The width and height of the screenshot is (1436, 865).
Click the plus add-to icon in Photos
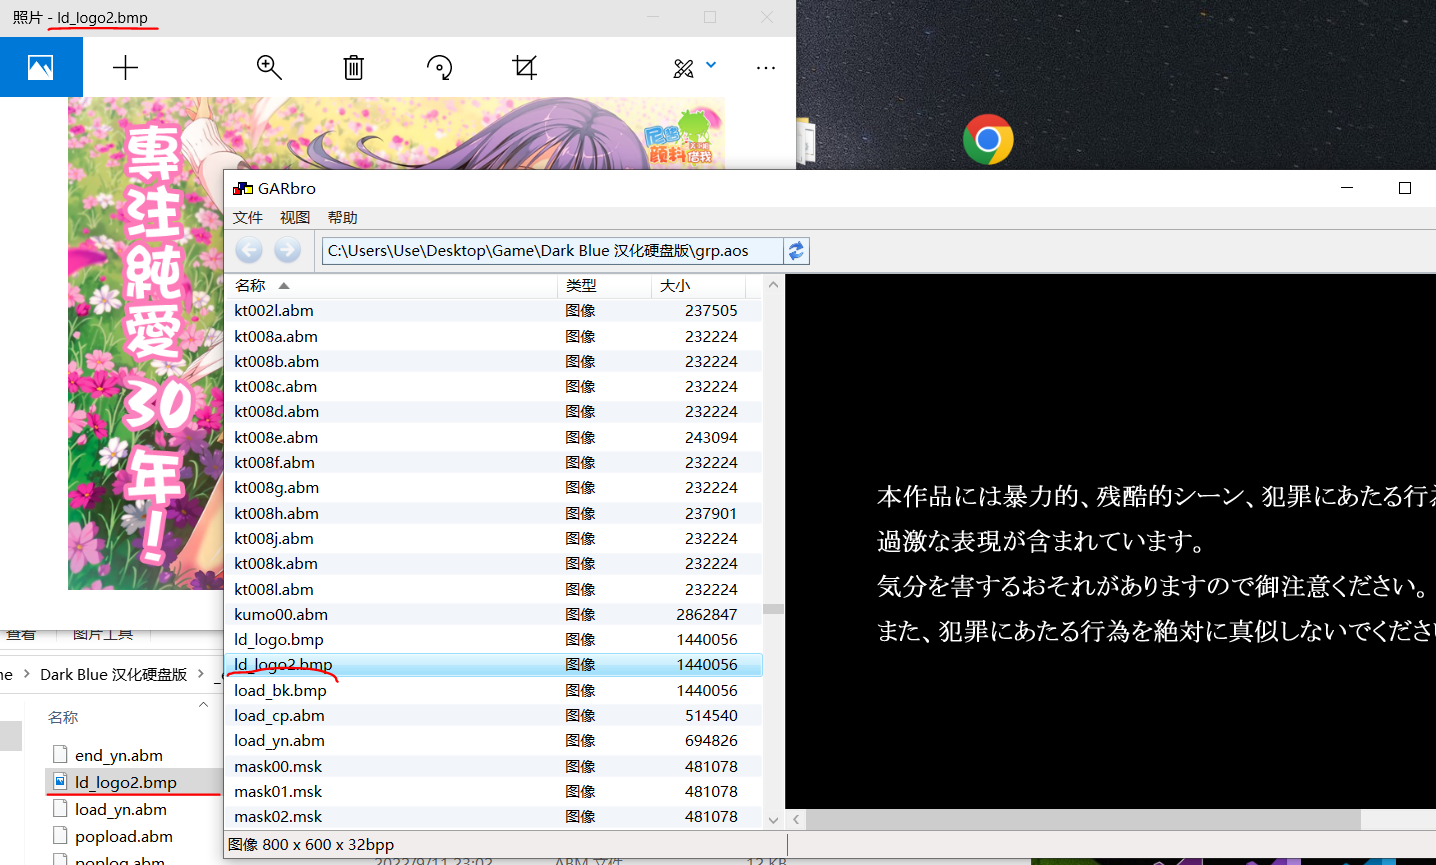tap(125, 67)
